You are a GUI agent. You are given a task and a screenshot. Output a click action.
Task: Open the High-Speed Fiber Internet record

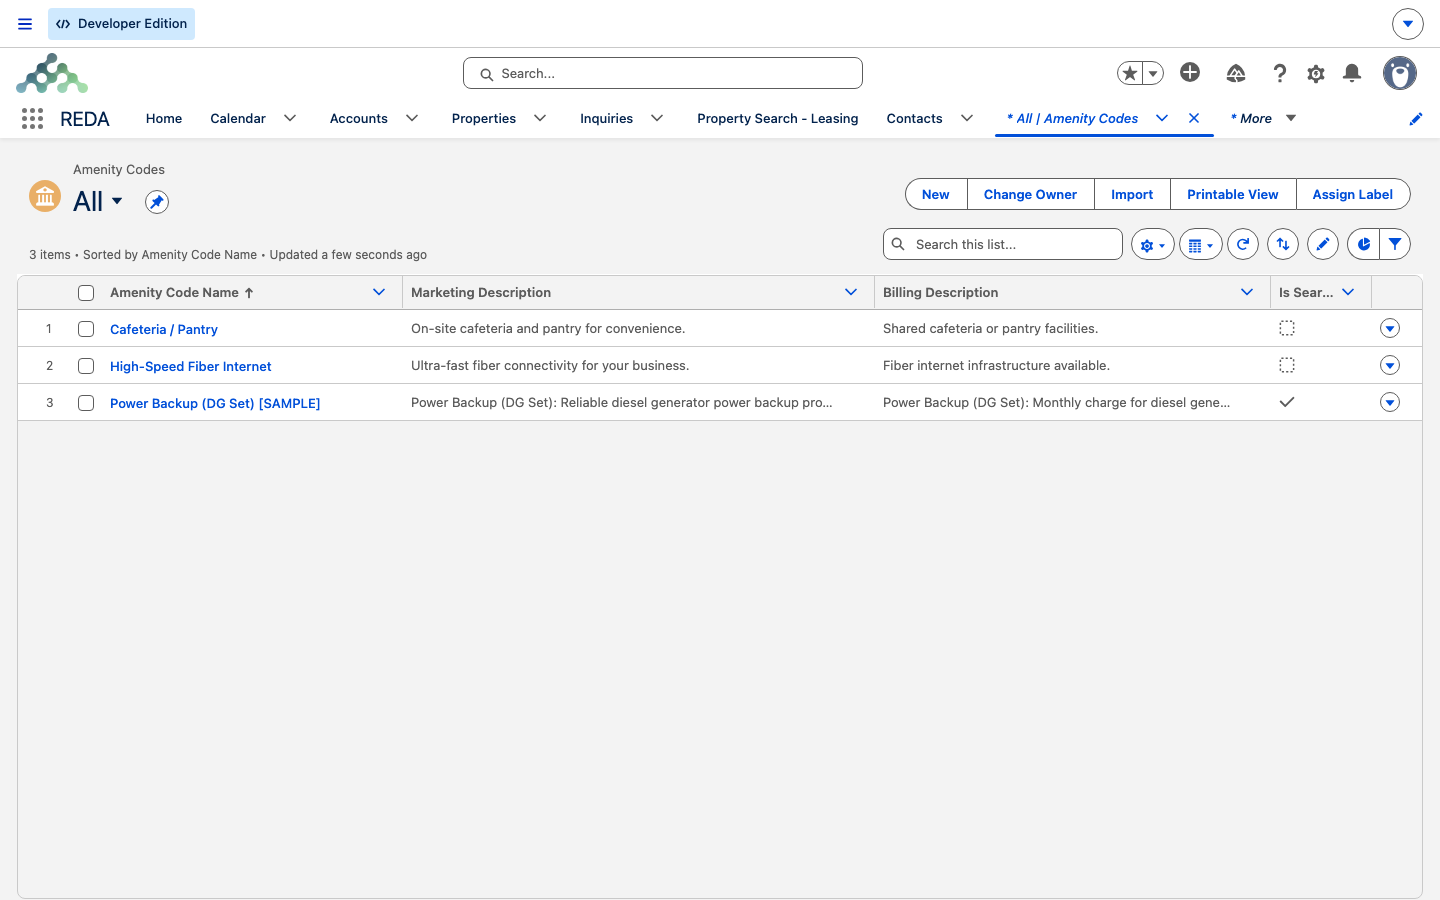pos(191,366)
